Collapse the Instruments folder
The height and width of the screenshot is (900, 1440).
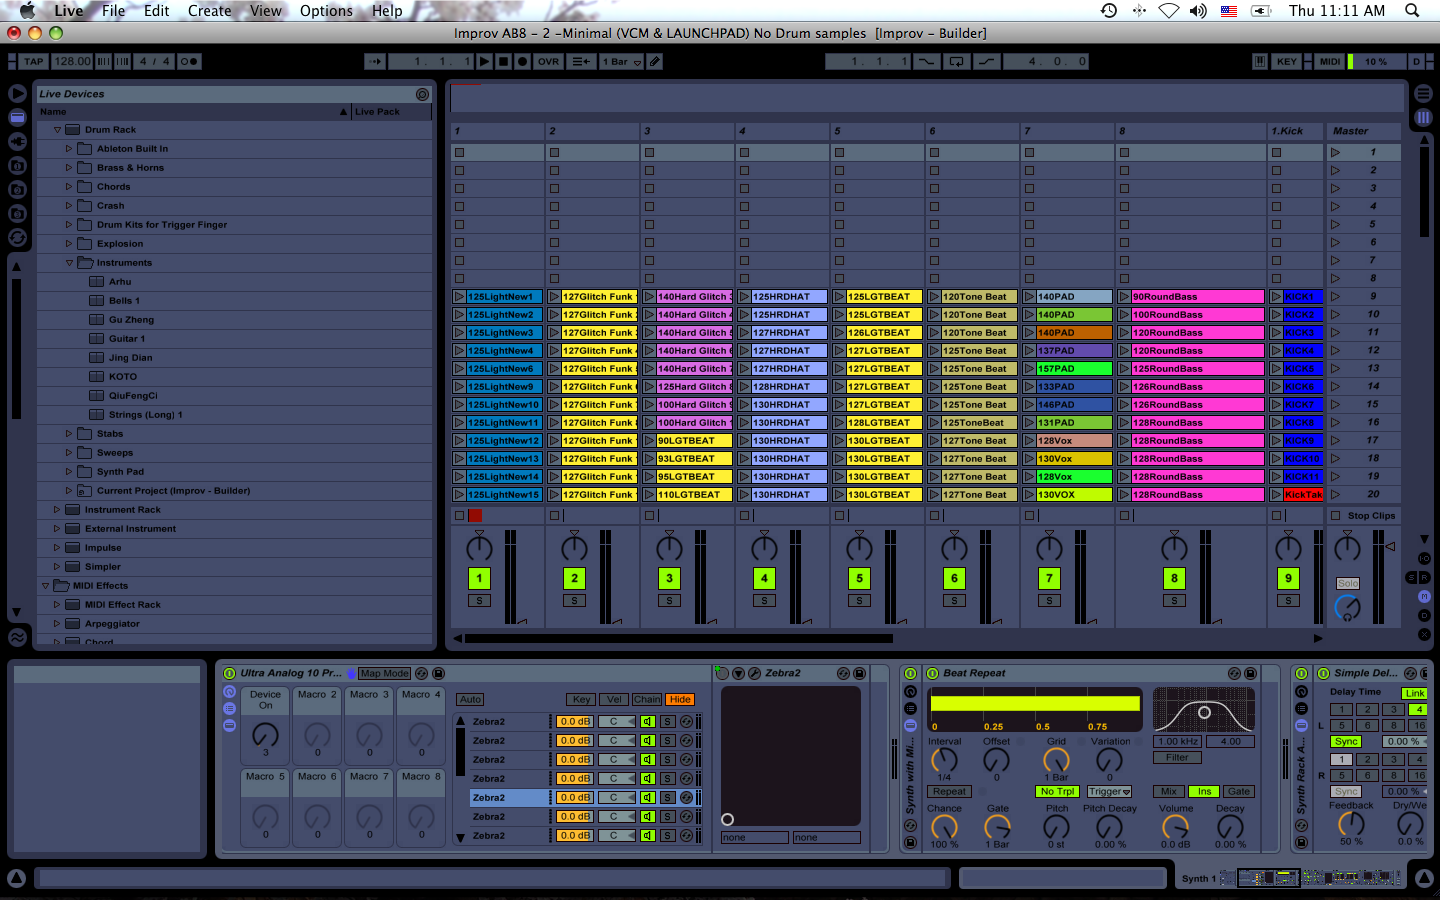pos(68,262)
